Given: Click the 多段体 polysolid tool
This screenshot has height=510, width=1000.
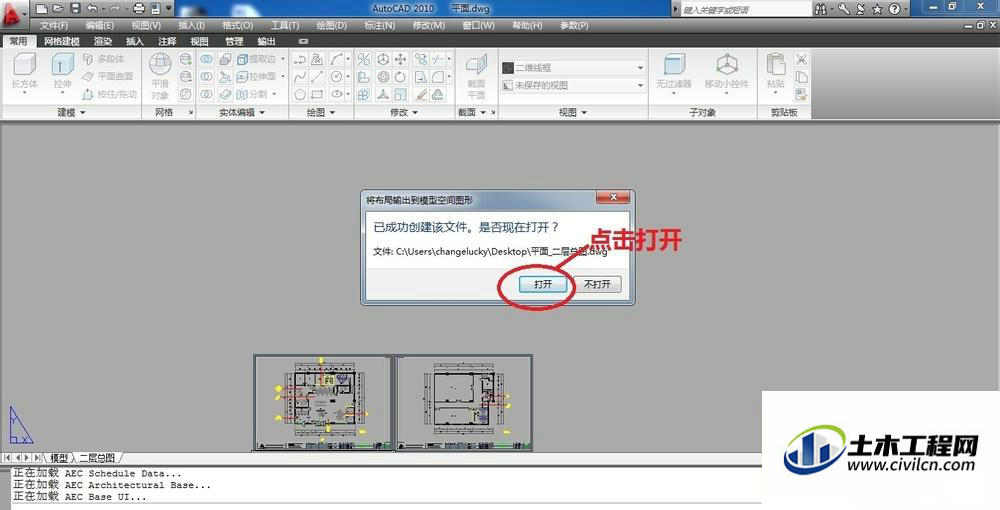Looking at the screenshot, I should [103, 59].
